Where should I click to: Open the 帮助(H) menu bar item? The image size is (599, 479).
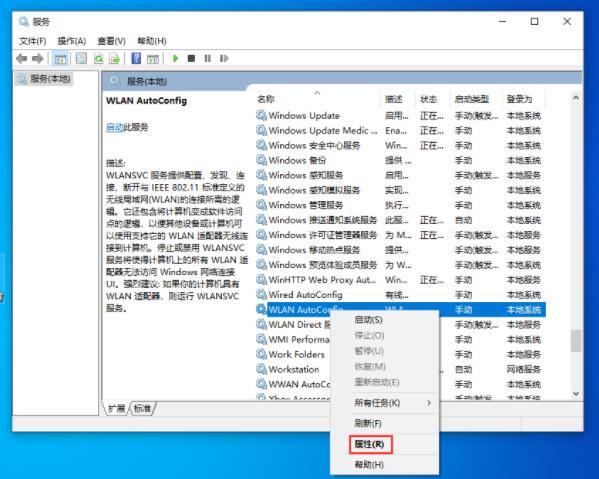pos(152,41)
